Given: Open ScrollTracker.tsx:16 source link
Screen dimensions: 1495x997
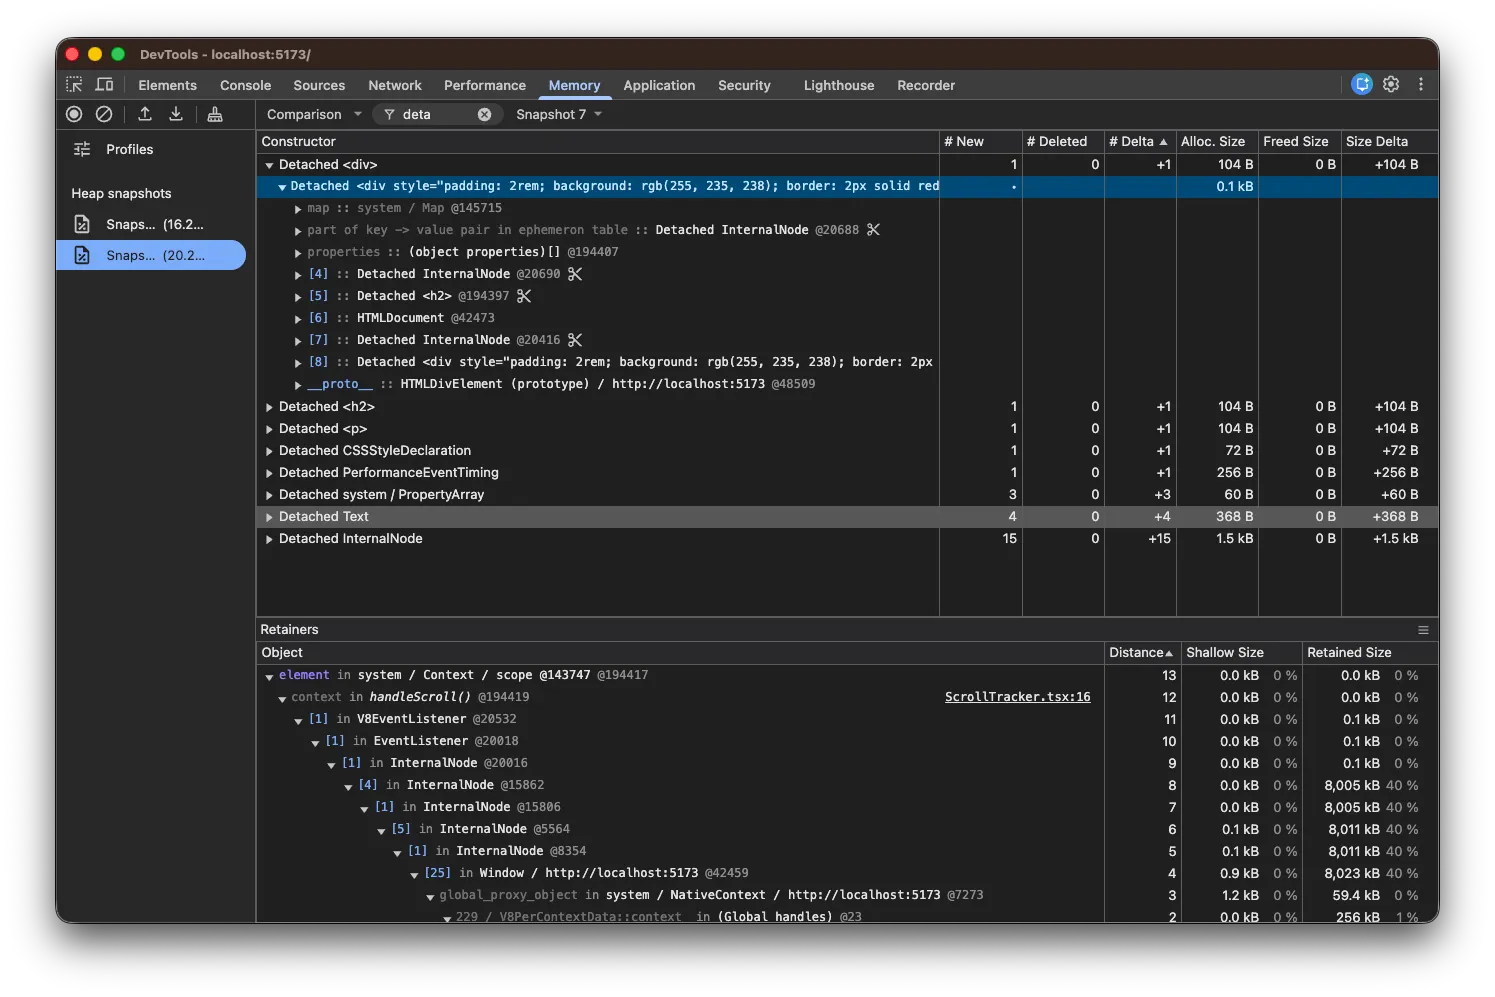Looking at the screenshot, I should [x=1017, y=697].
